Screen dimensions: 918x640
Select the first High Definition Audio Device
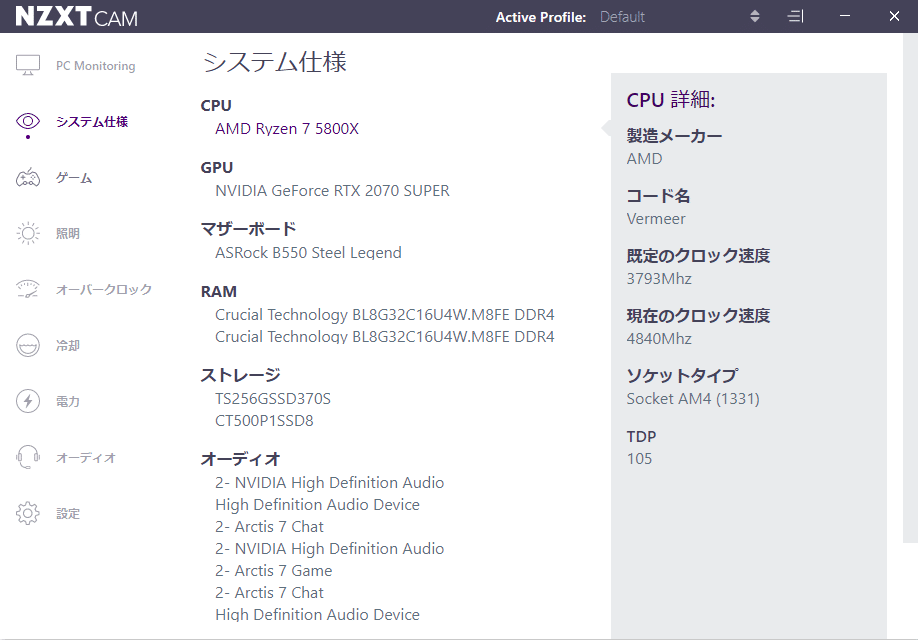tap(317, 505)
